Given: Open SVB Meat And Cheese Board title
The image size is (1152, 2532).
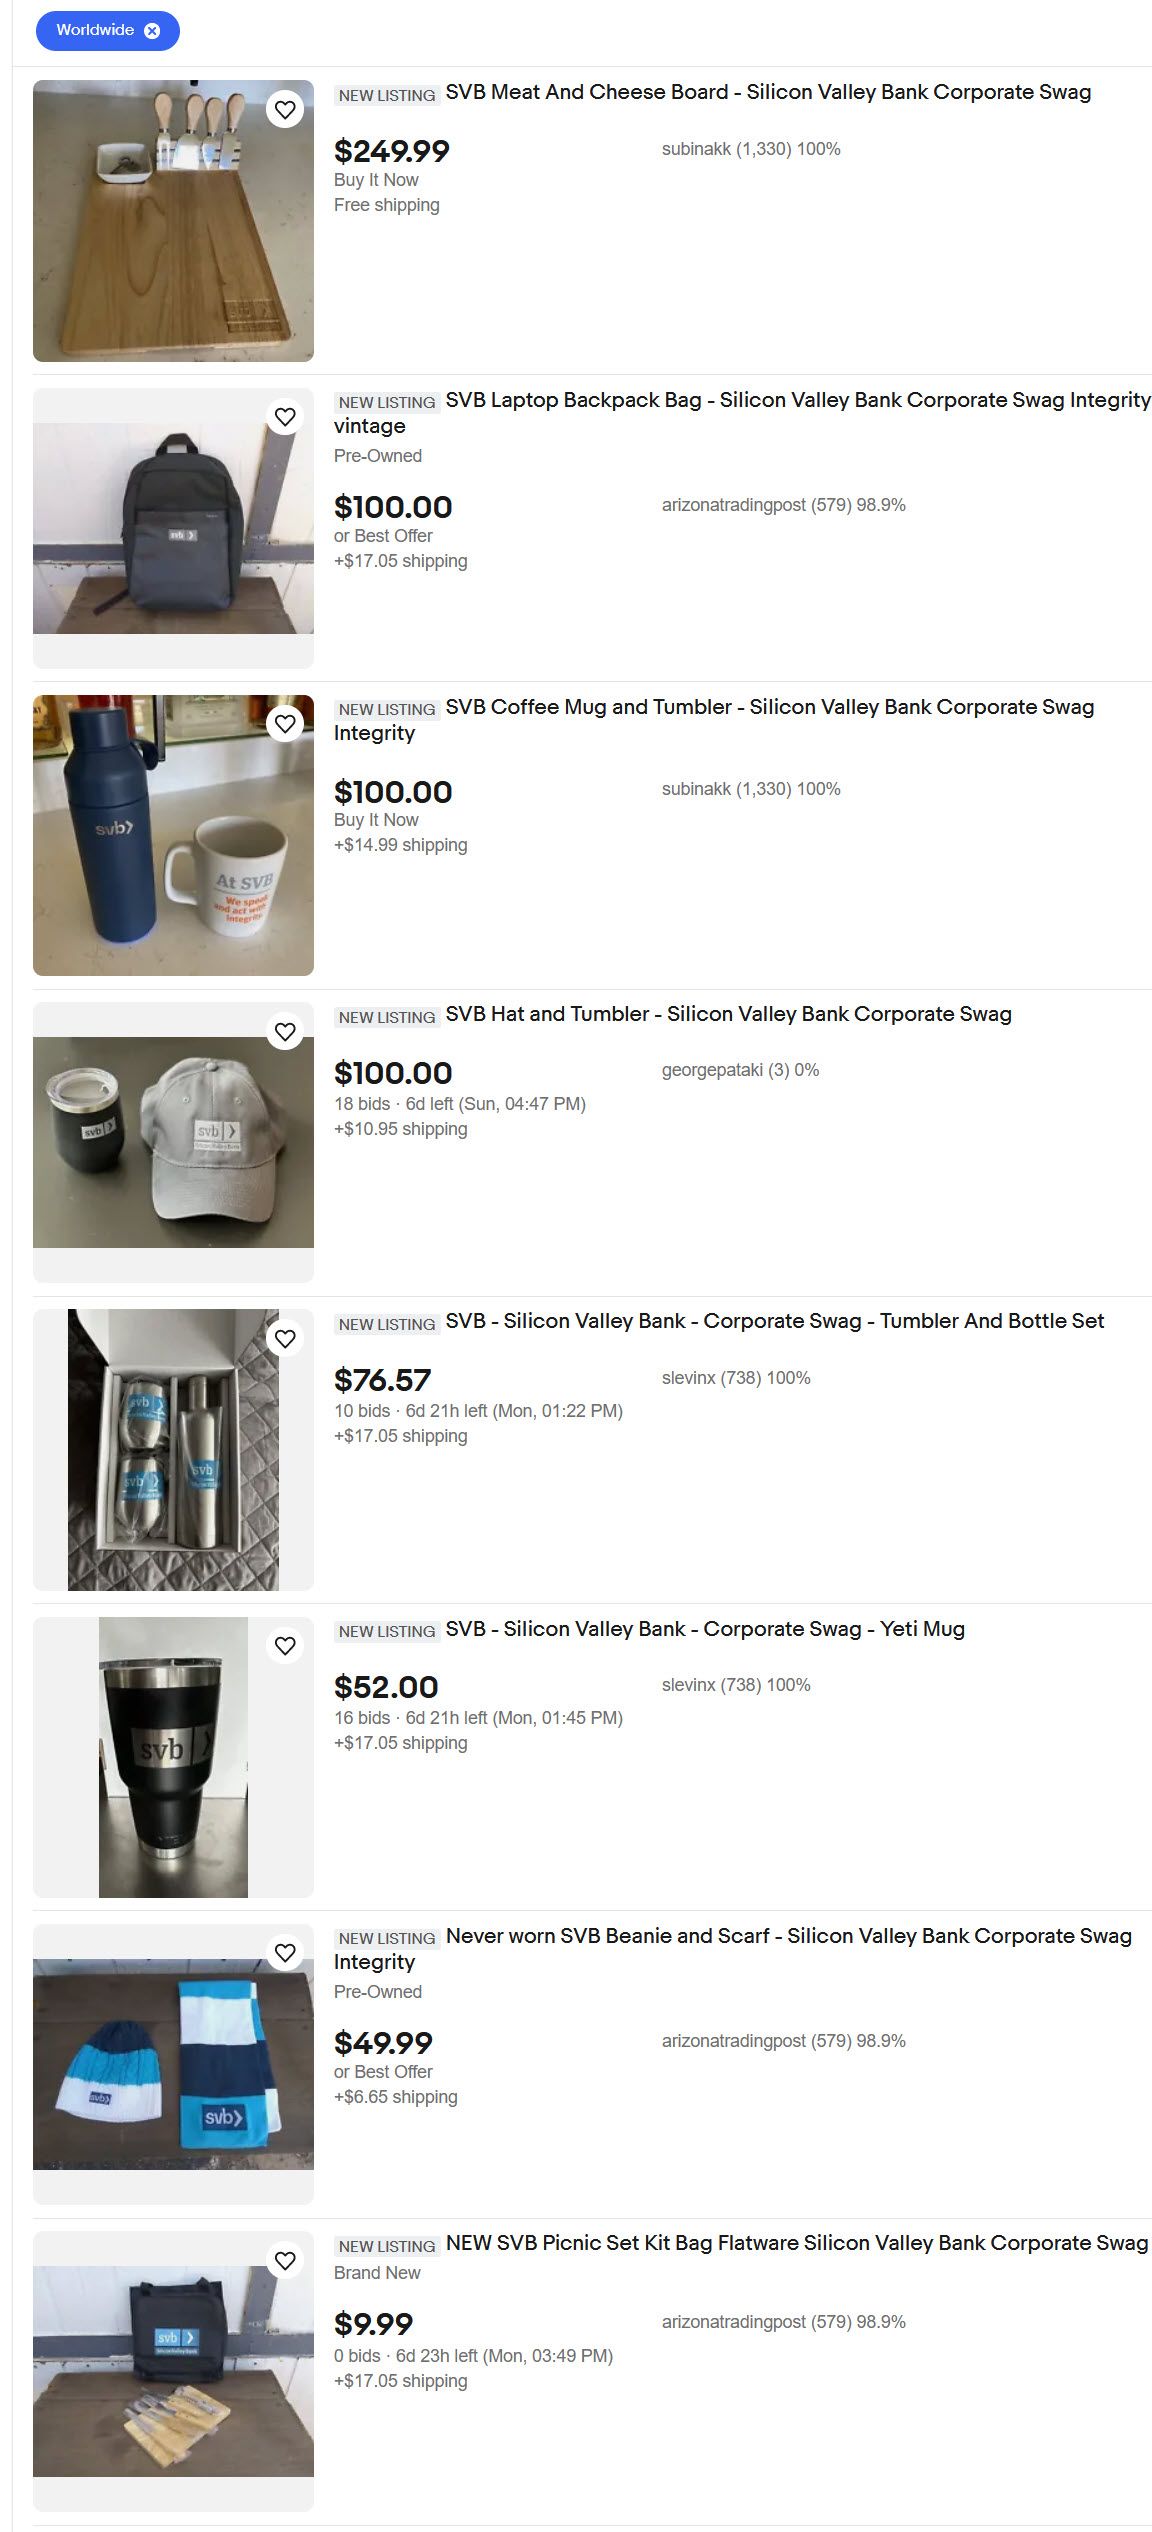Looking at the screenshot, I should click(768, 92).
